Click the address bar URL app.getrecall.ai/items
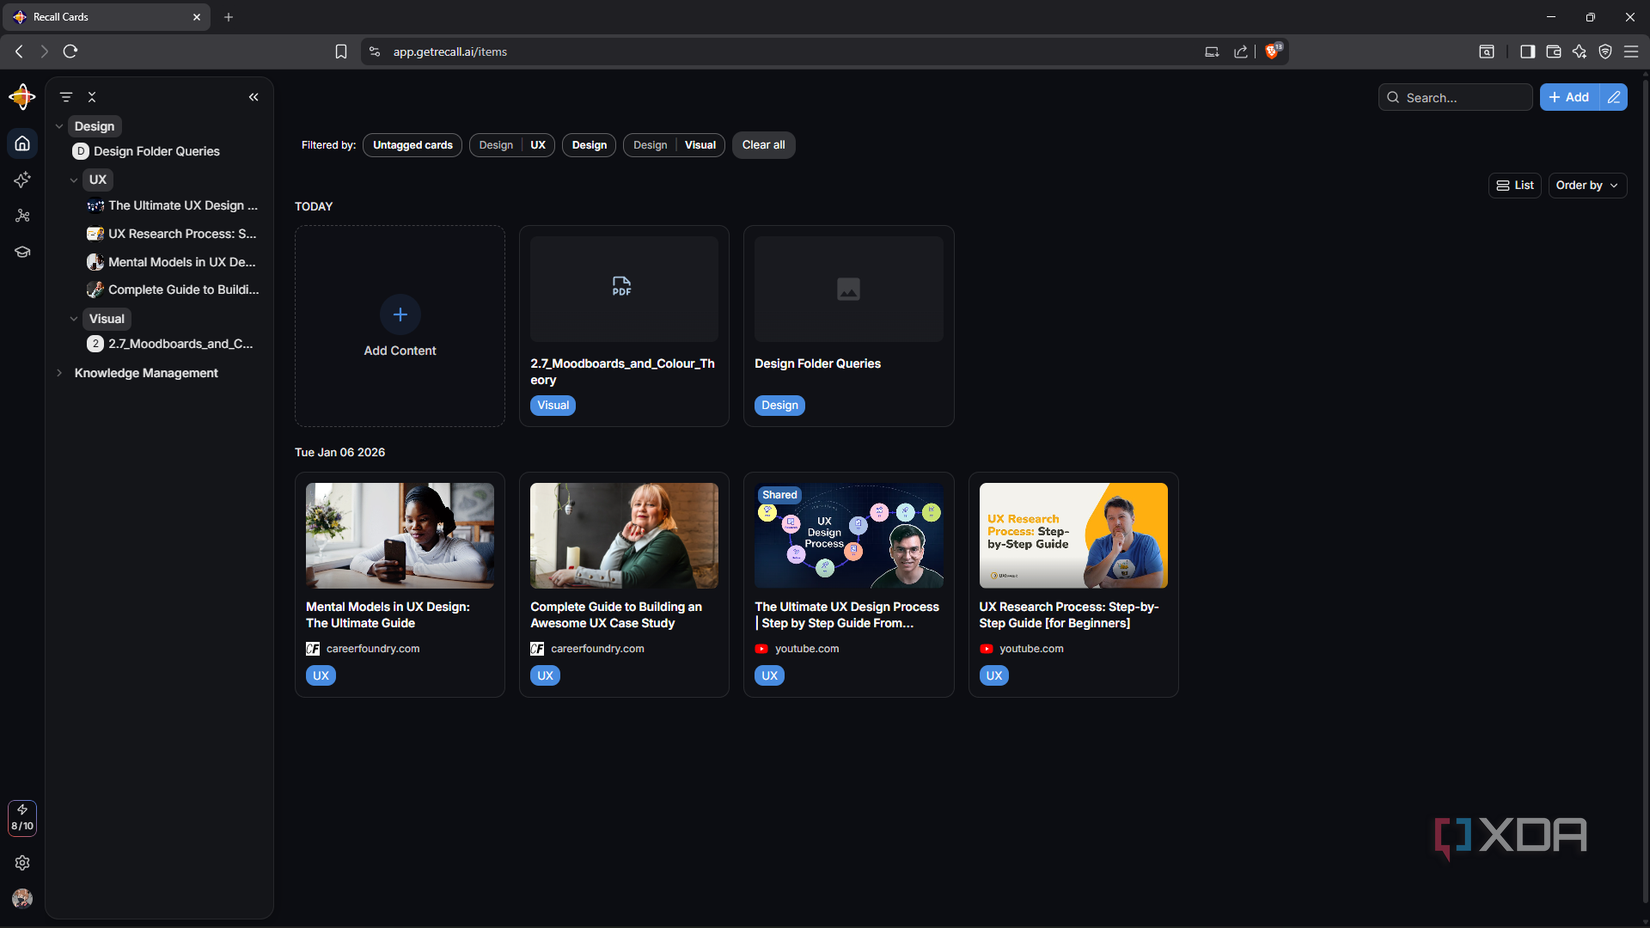This screenshot has height=928, width=1650. tap(450, 52)
